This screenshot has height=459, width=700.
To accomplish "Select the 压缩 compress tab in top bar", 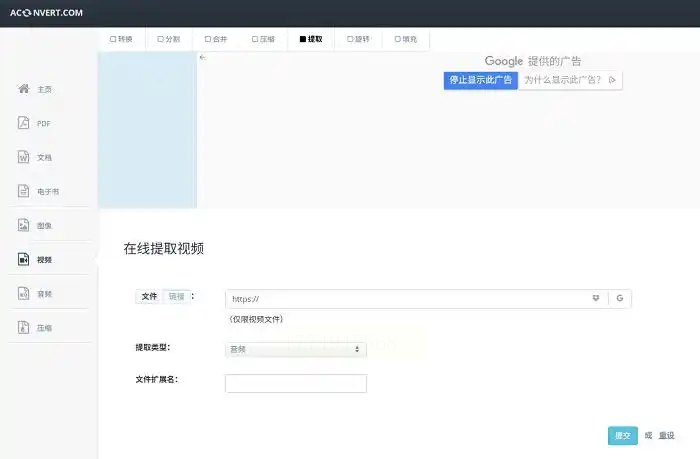I will (x=263, y=40).
